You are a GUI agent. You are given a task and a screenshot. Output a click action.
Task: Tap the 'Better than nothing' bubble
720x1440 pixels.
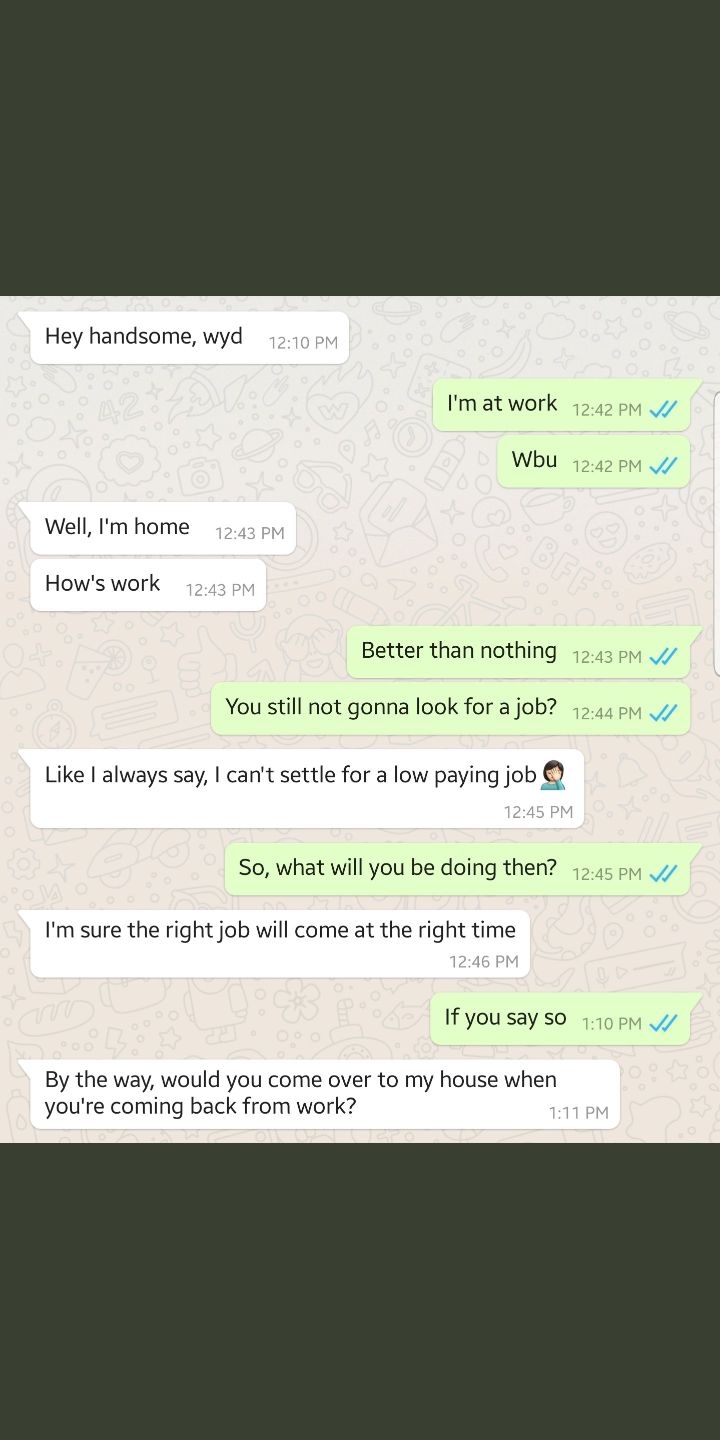[x=524, y=652]
